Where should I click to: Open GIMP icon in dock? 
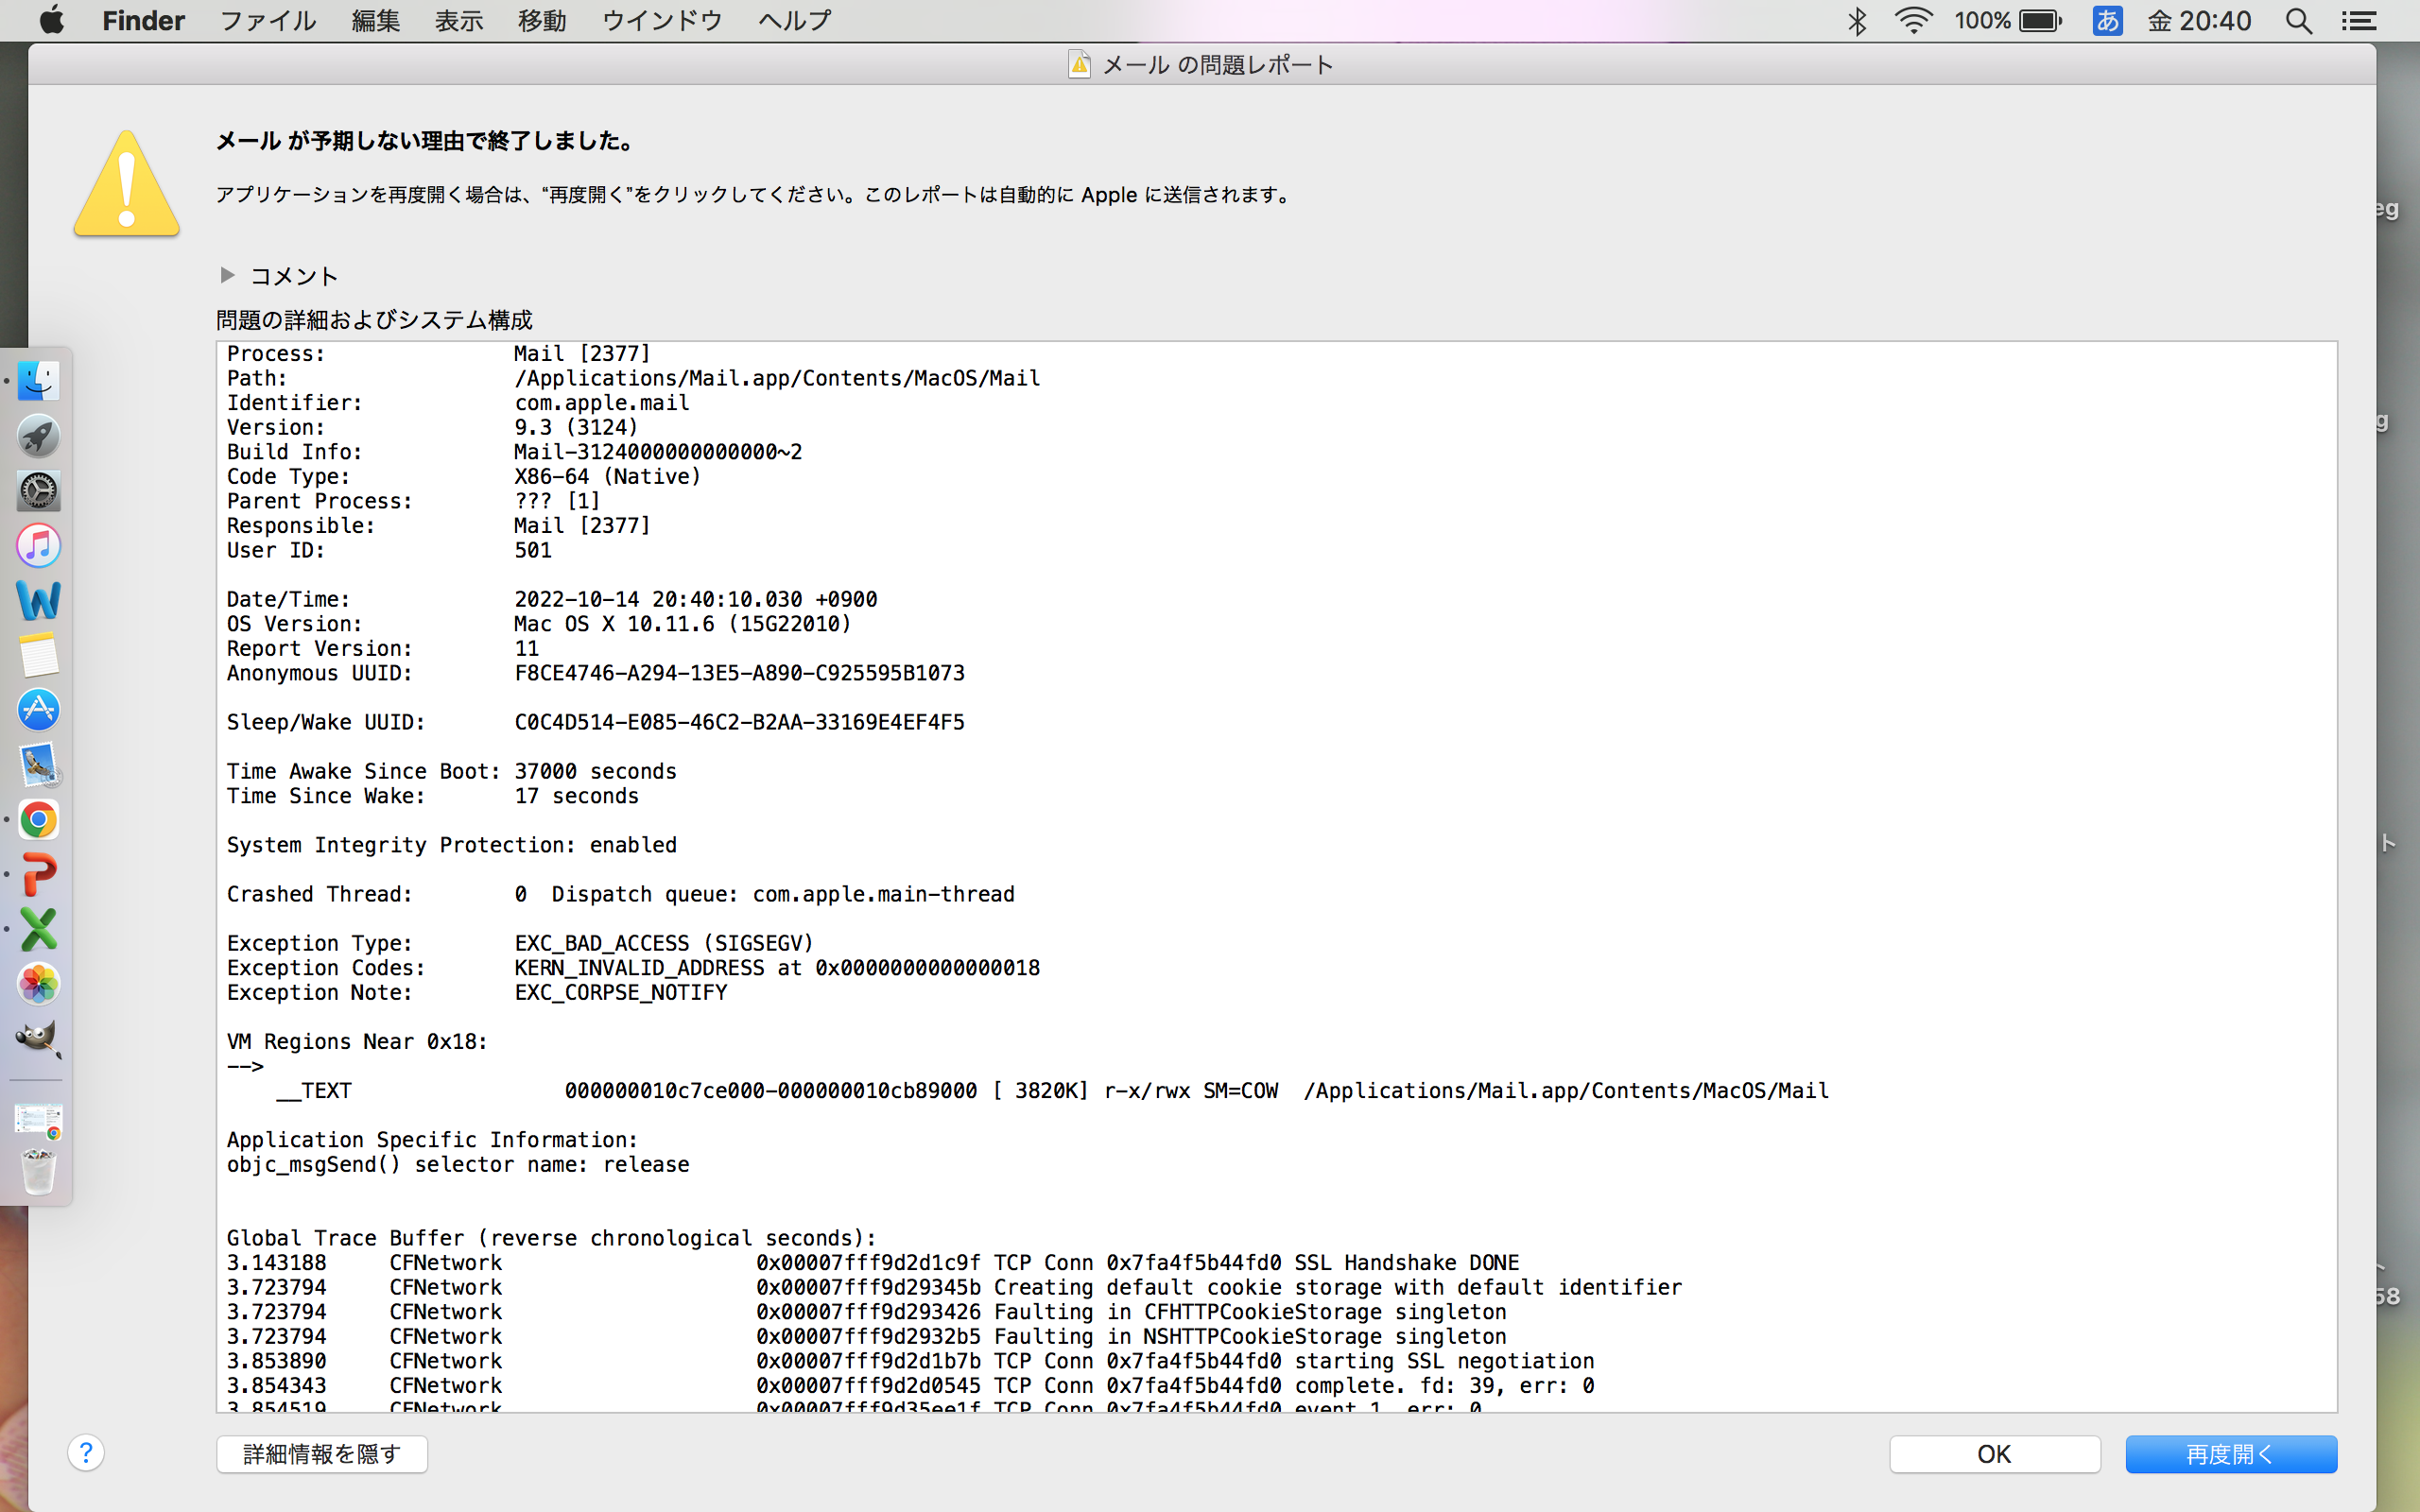click(x=39, y=1038)
